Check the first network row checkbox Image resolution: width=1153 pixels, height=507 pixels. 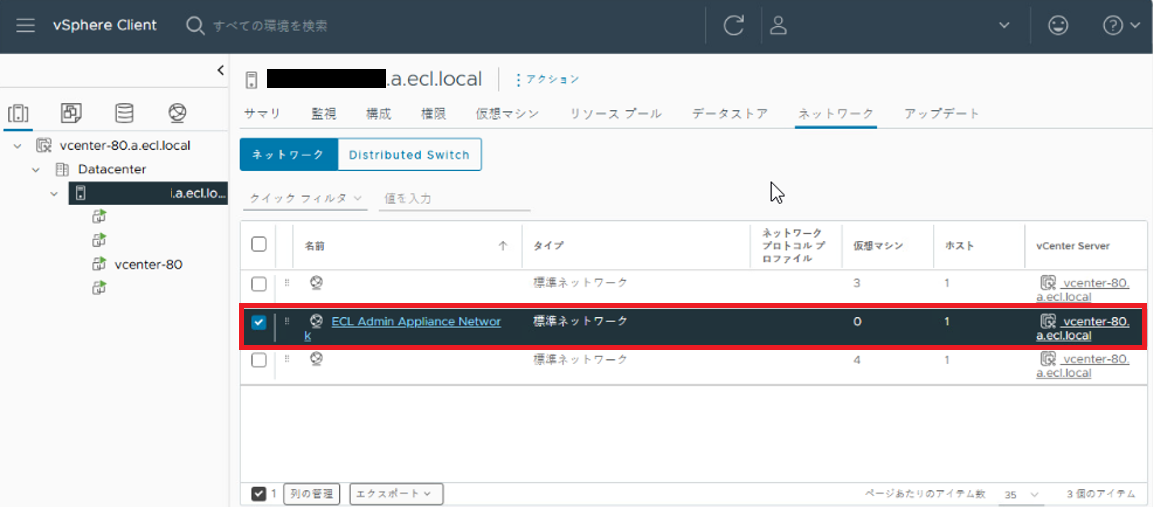(x=259, y=283)
